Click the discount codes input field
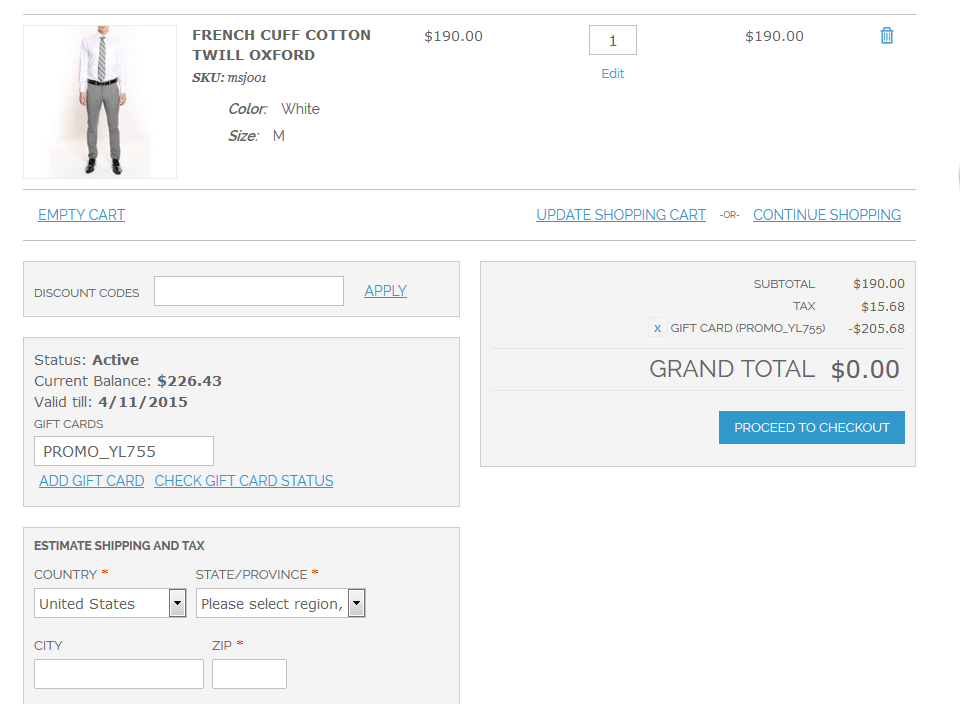The width and height of the screenshot is (960, 704). click(x=248, y=290)
